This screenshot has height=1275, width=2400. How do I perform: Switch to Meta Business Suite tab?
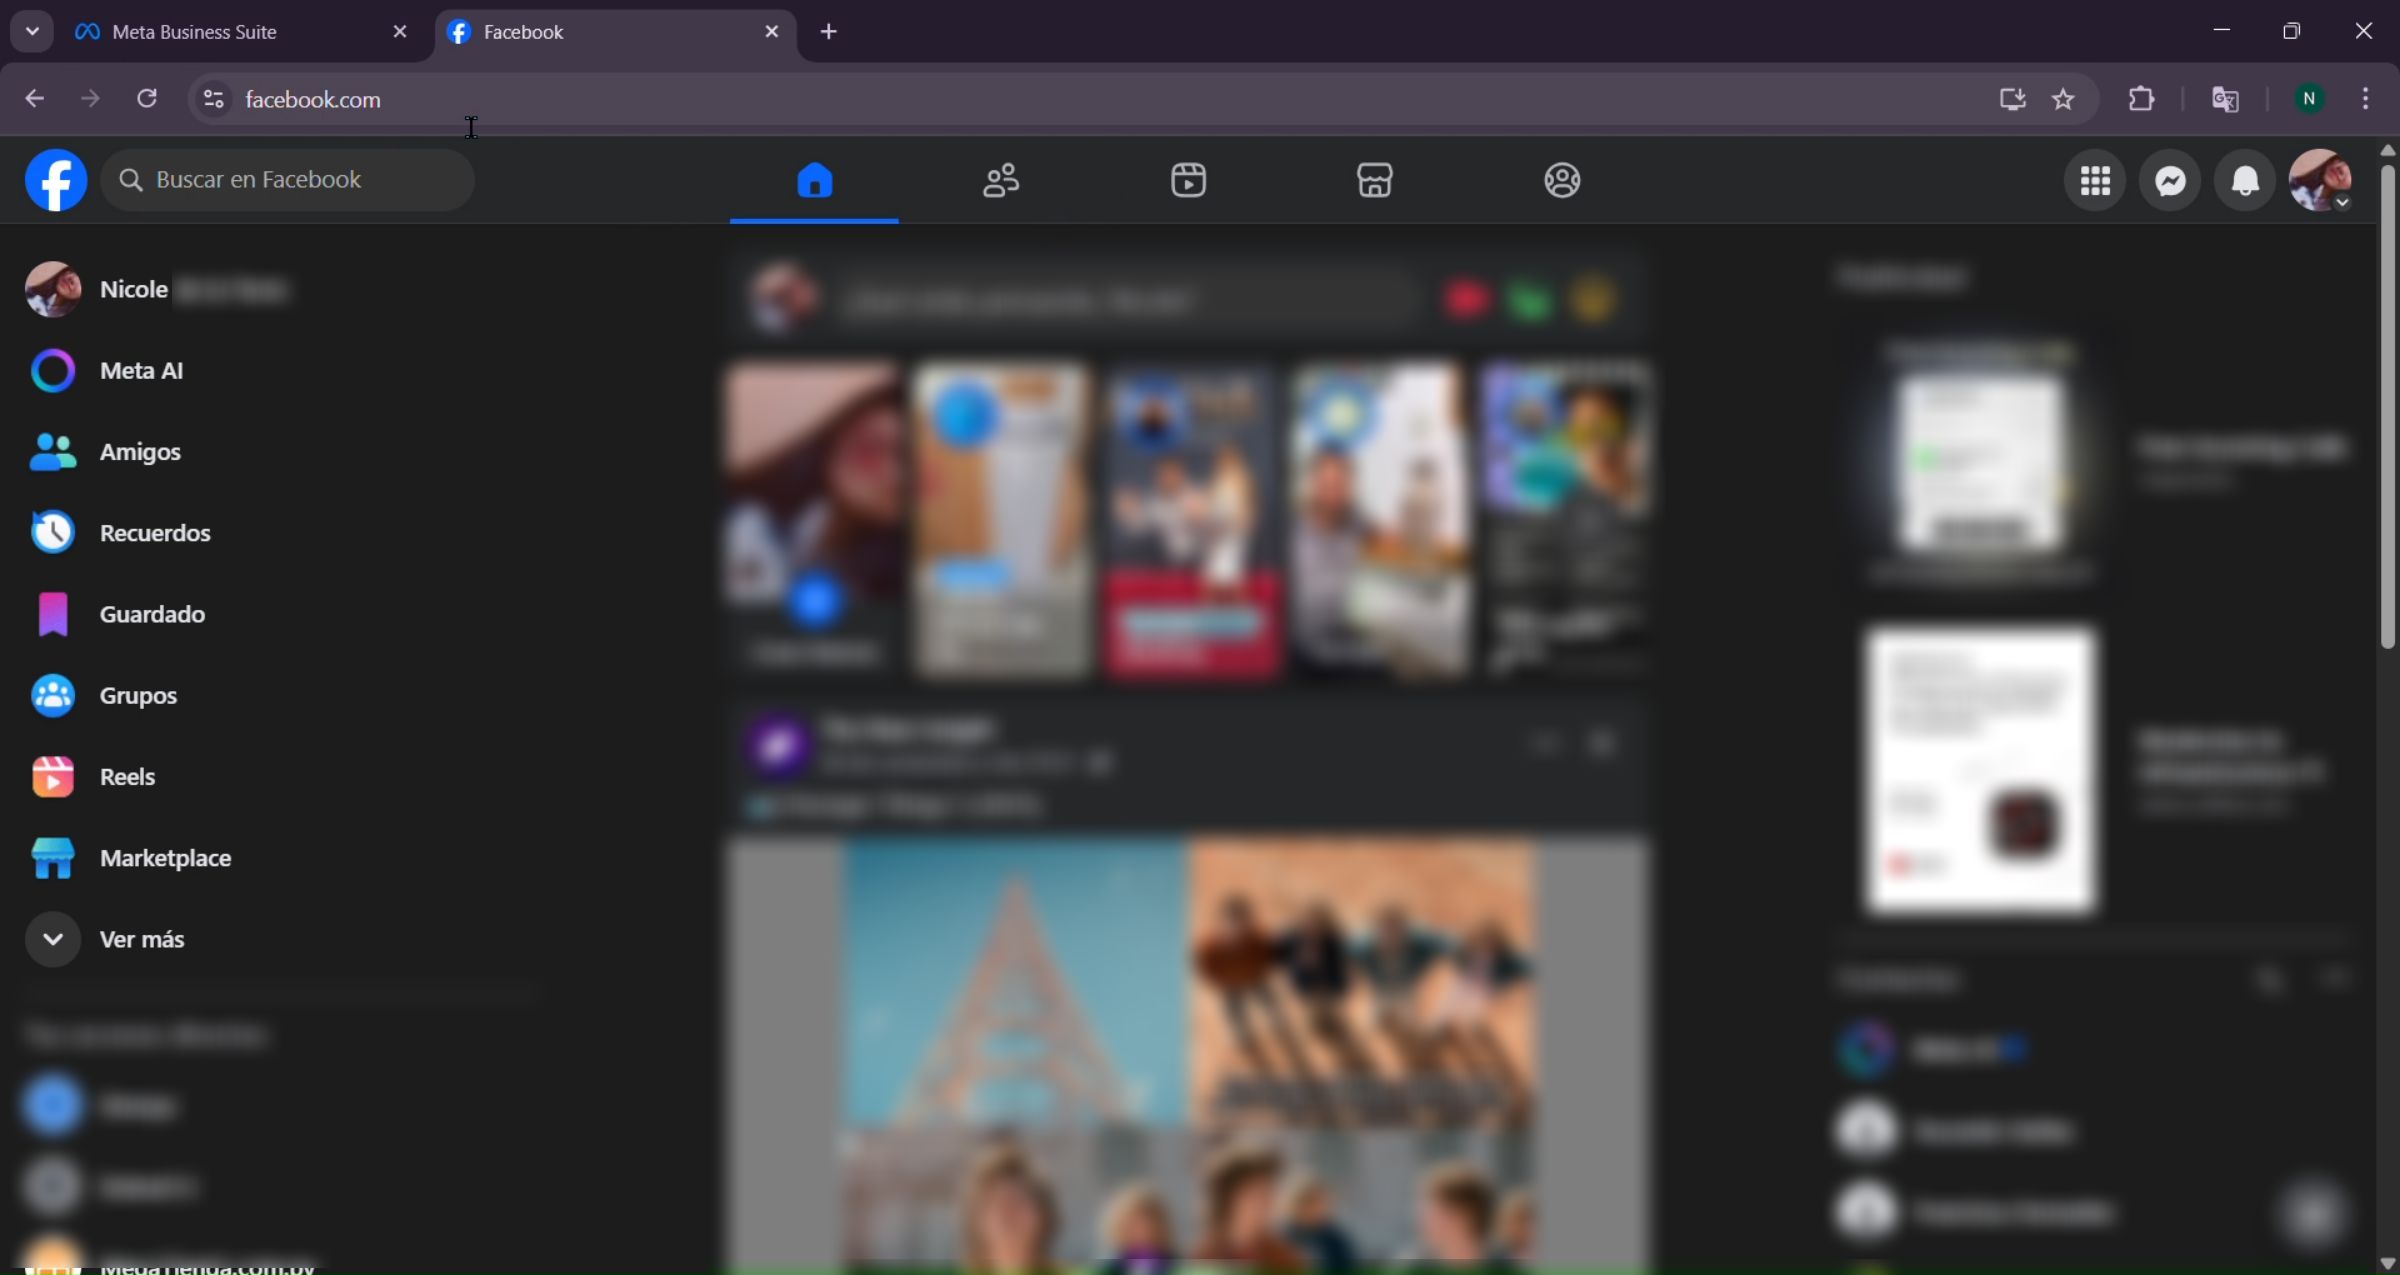(194, 32)
